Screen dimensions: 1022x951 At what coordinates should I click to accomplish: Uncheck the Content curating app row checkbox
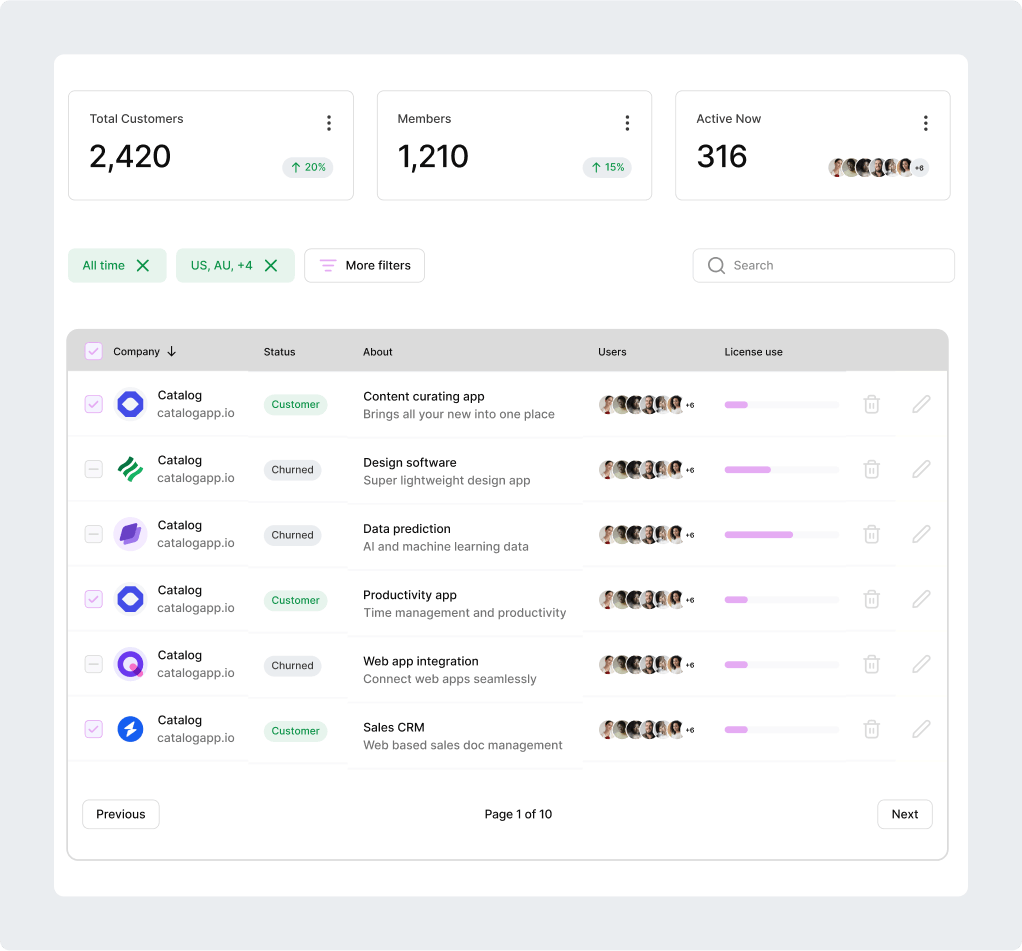pos(93,404)
